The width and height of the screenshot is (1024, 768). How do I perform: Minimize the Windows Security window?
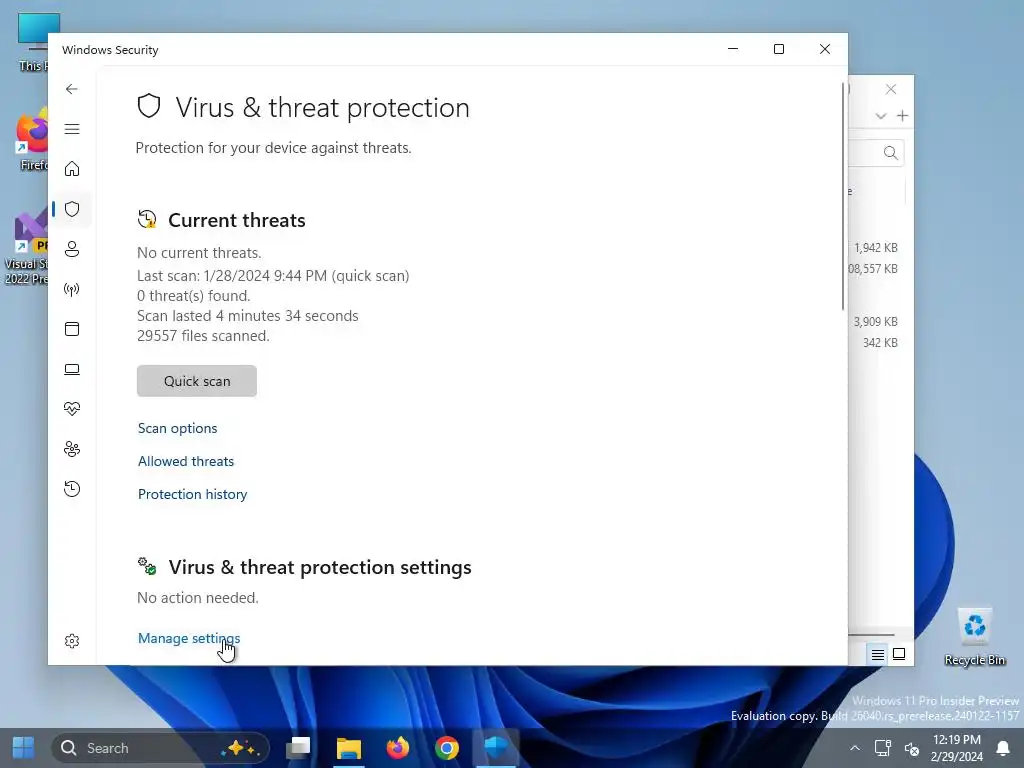tap(733, 49)
